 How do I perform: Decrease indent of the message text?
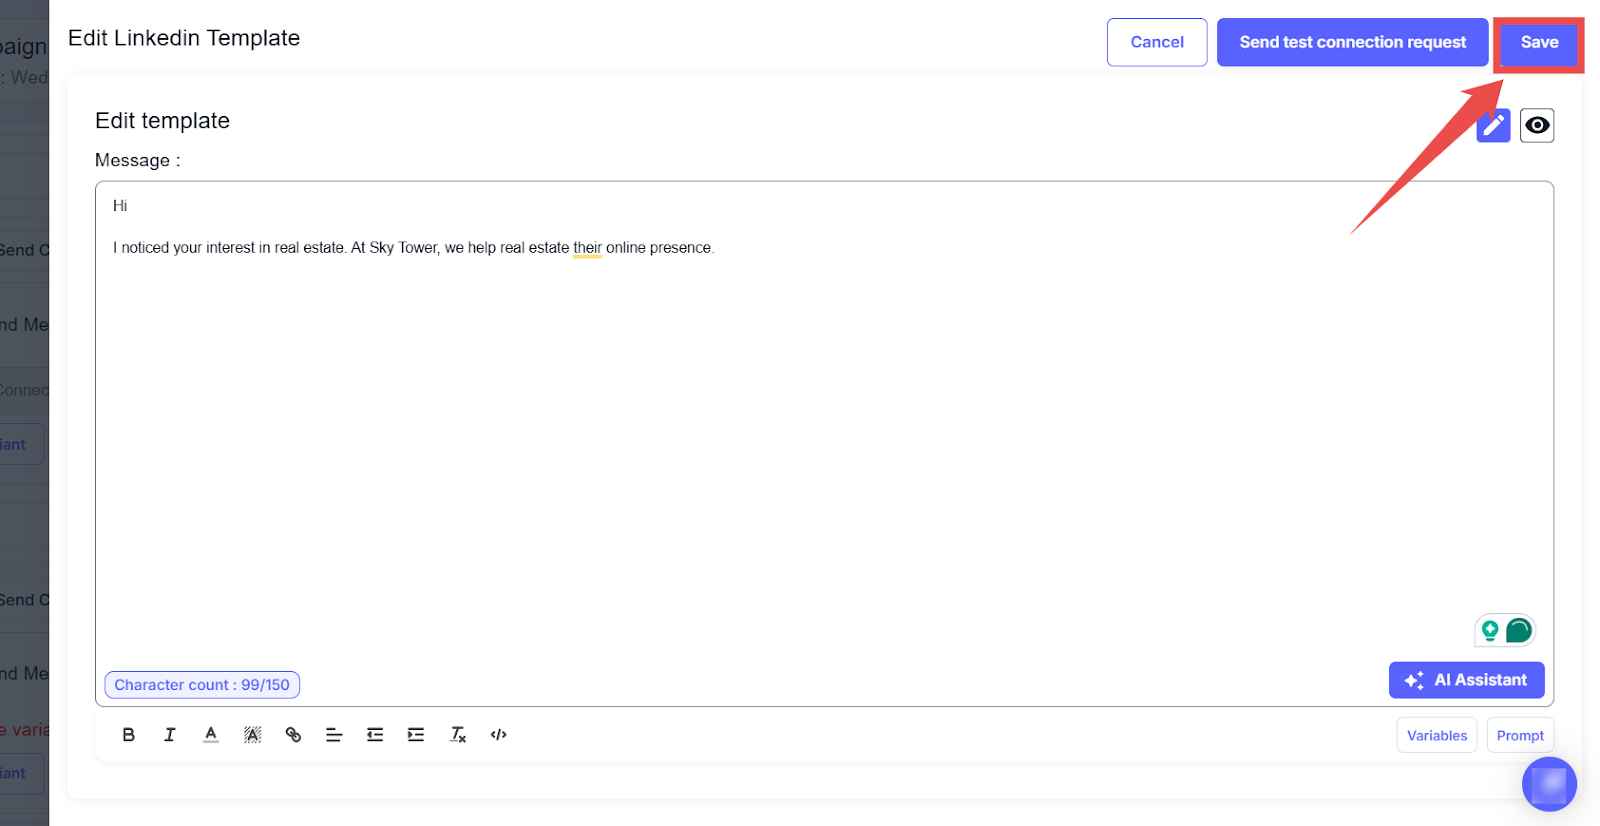tap(375, 735)
